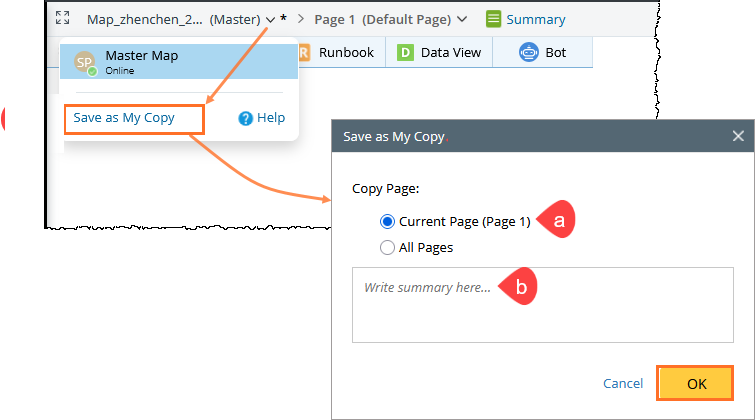Image resolution: width=755 pixels, height=420 pixels.
Task: Open the green Summary icon
Action: [494, 19]
